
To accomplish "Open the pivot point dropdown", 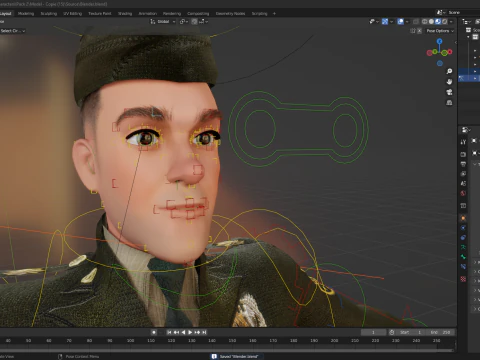I will [x=184, y=21].
